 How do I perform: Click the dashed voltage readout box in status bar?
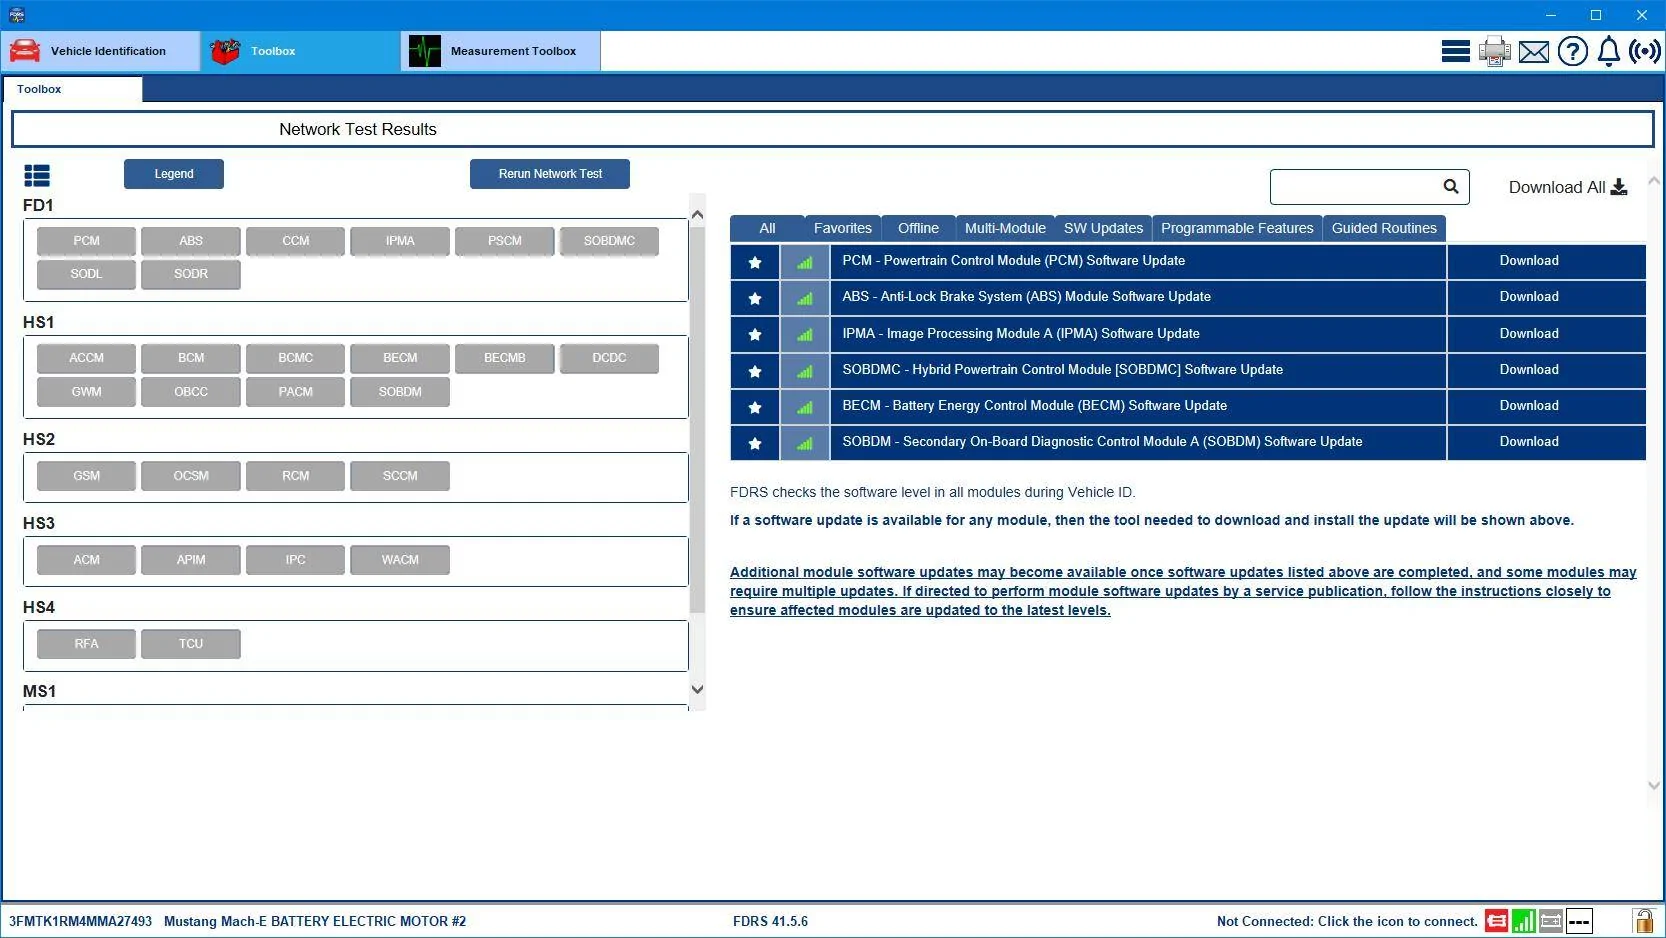tap(1579, 921)
